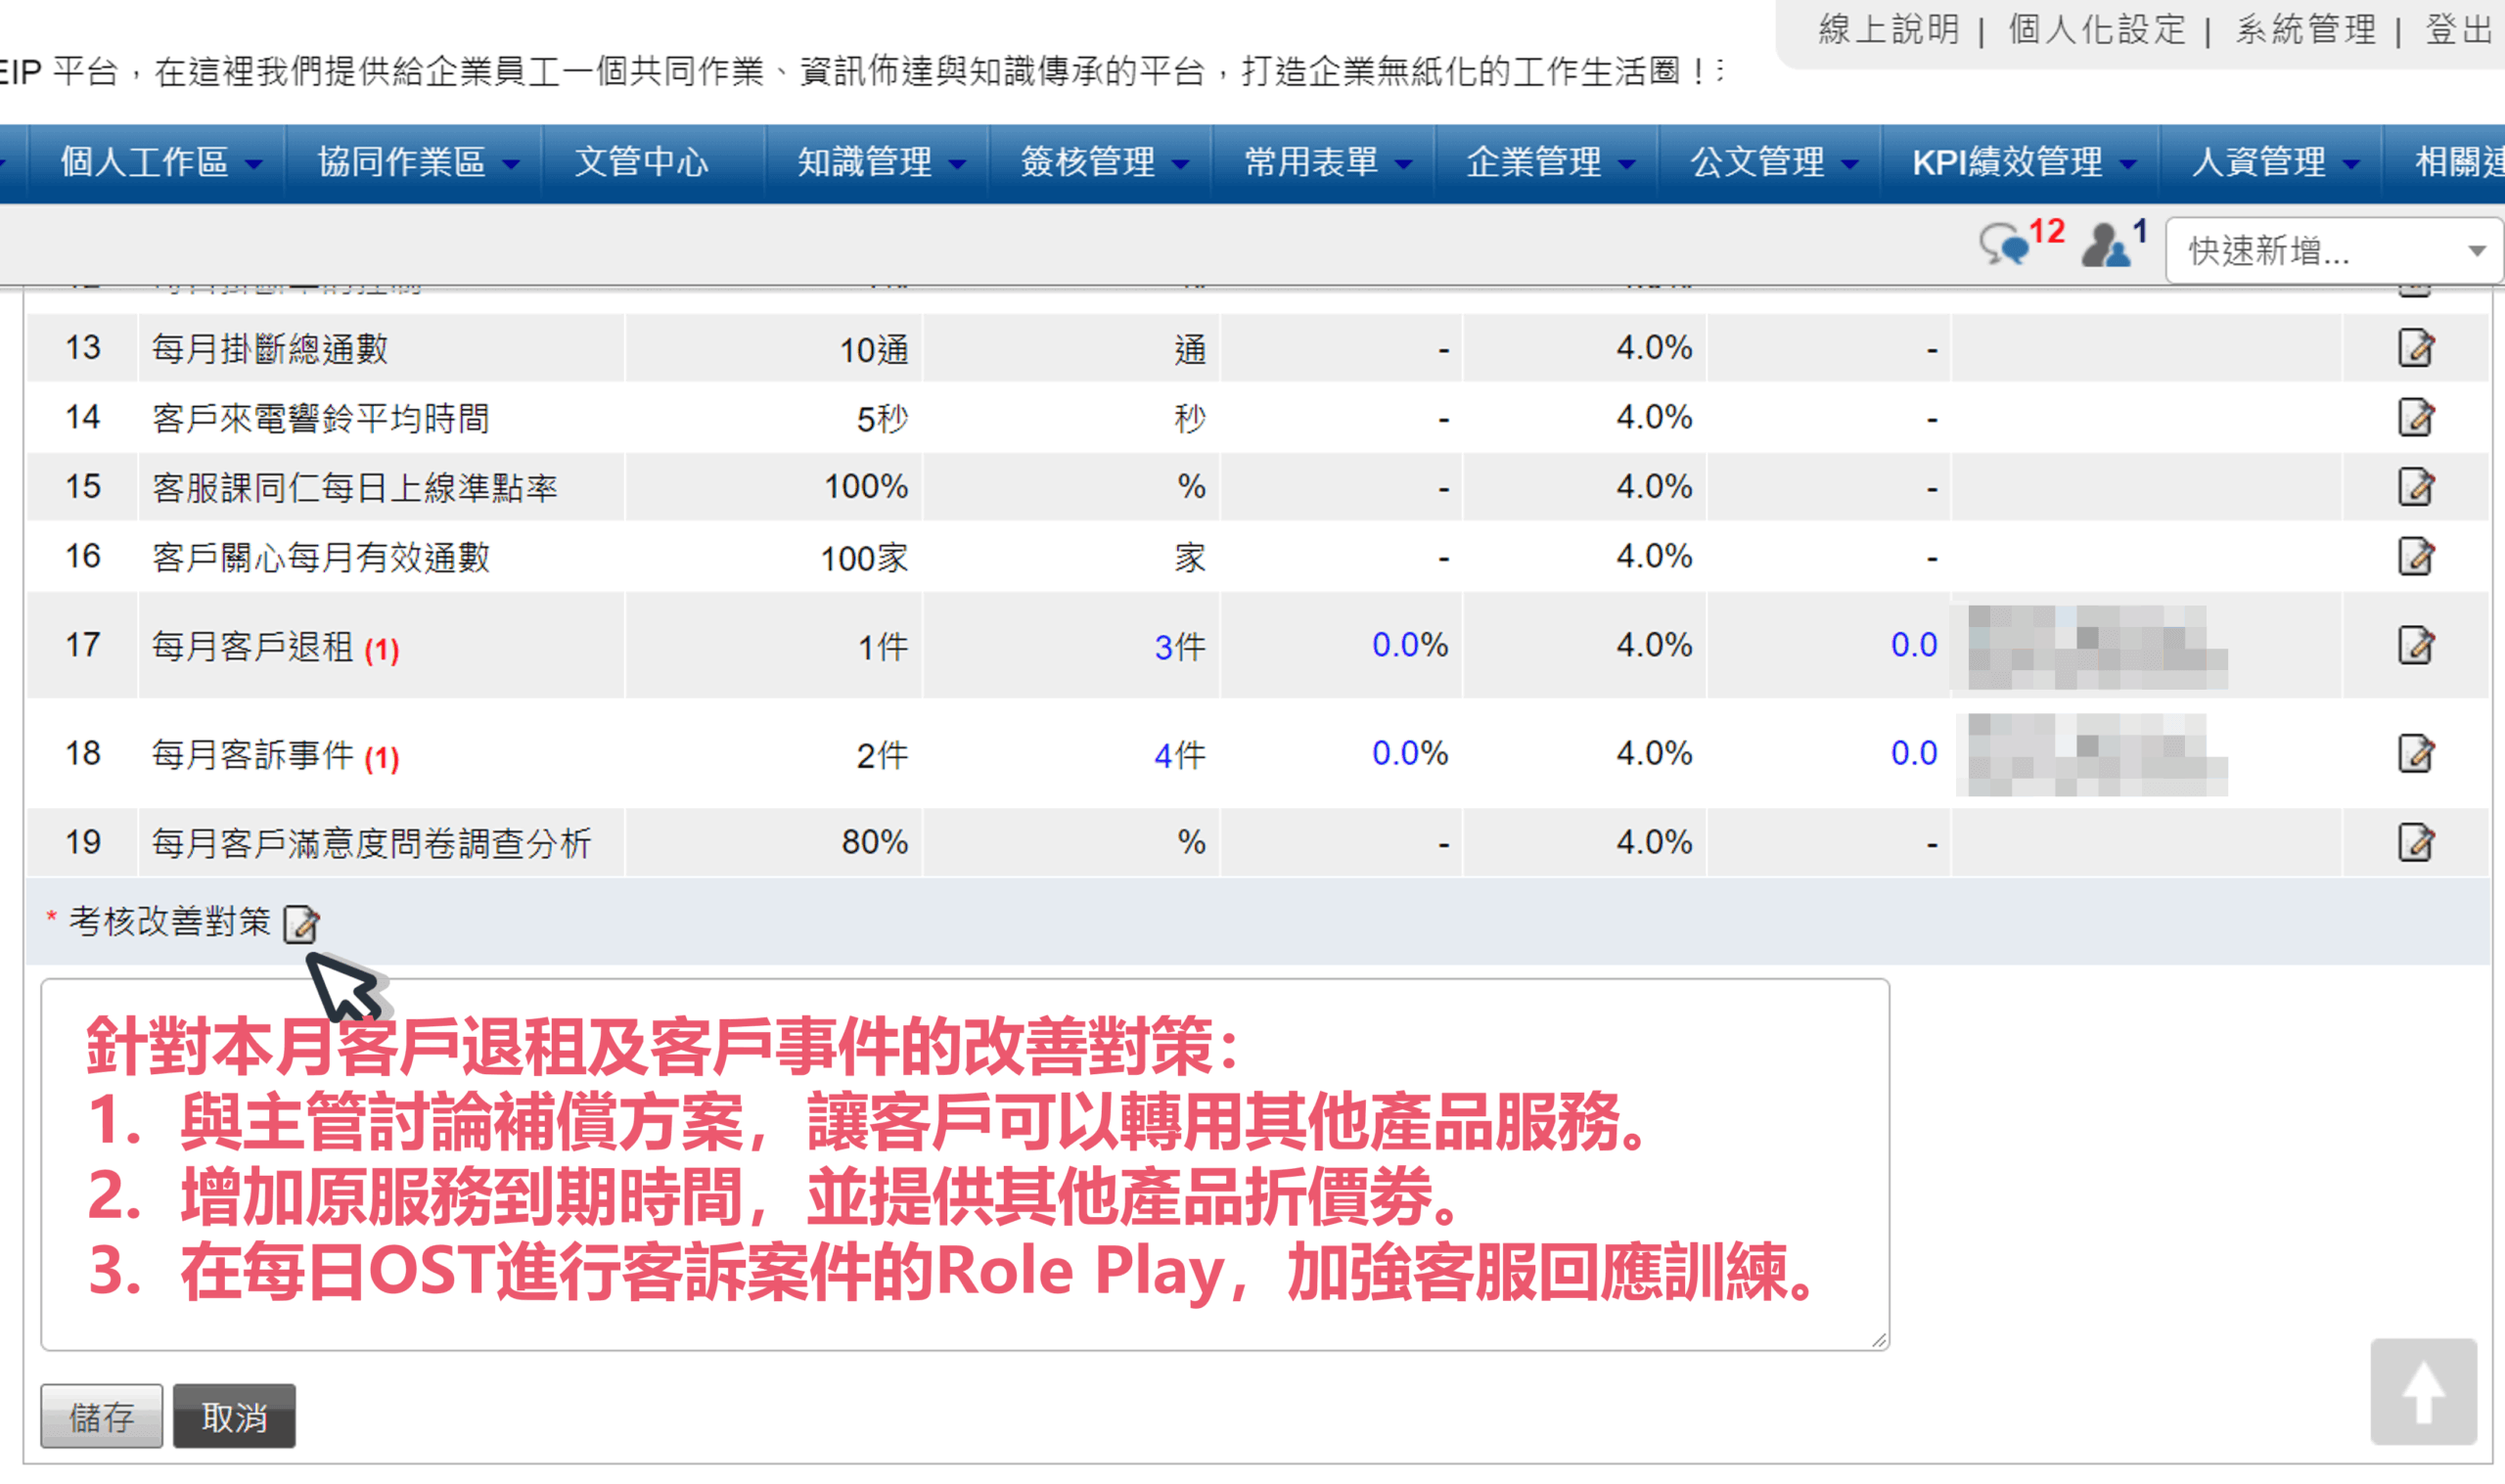Click the 儲存 button
2505x1484 pixels.
pyautogui.click(x=101, y=1416)
